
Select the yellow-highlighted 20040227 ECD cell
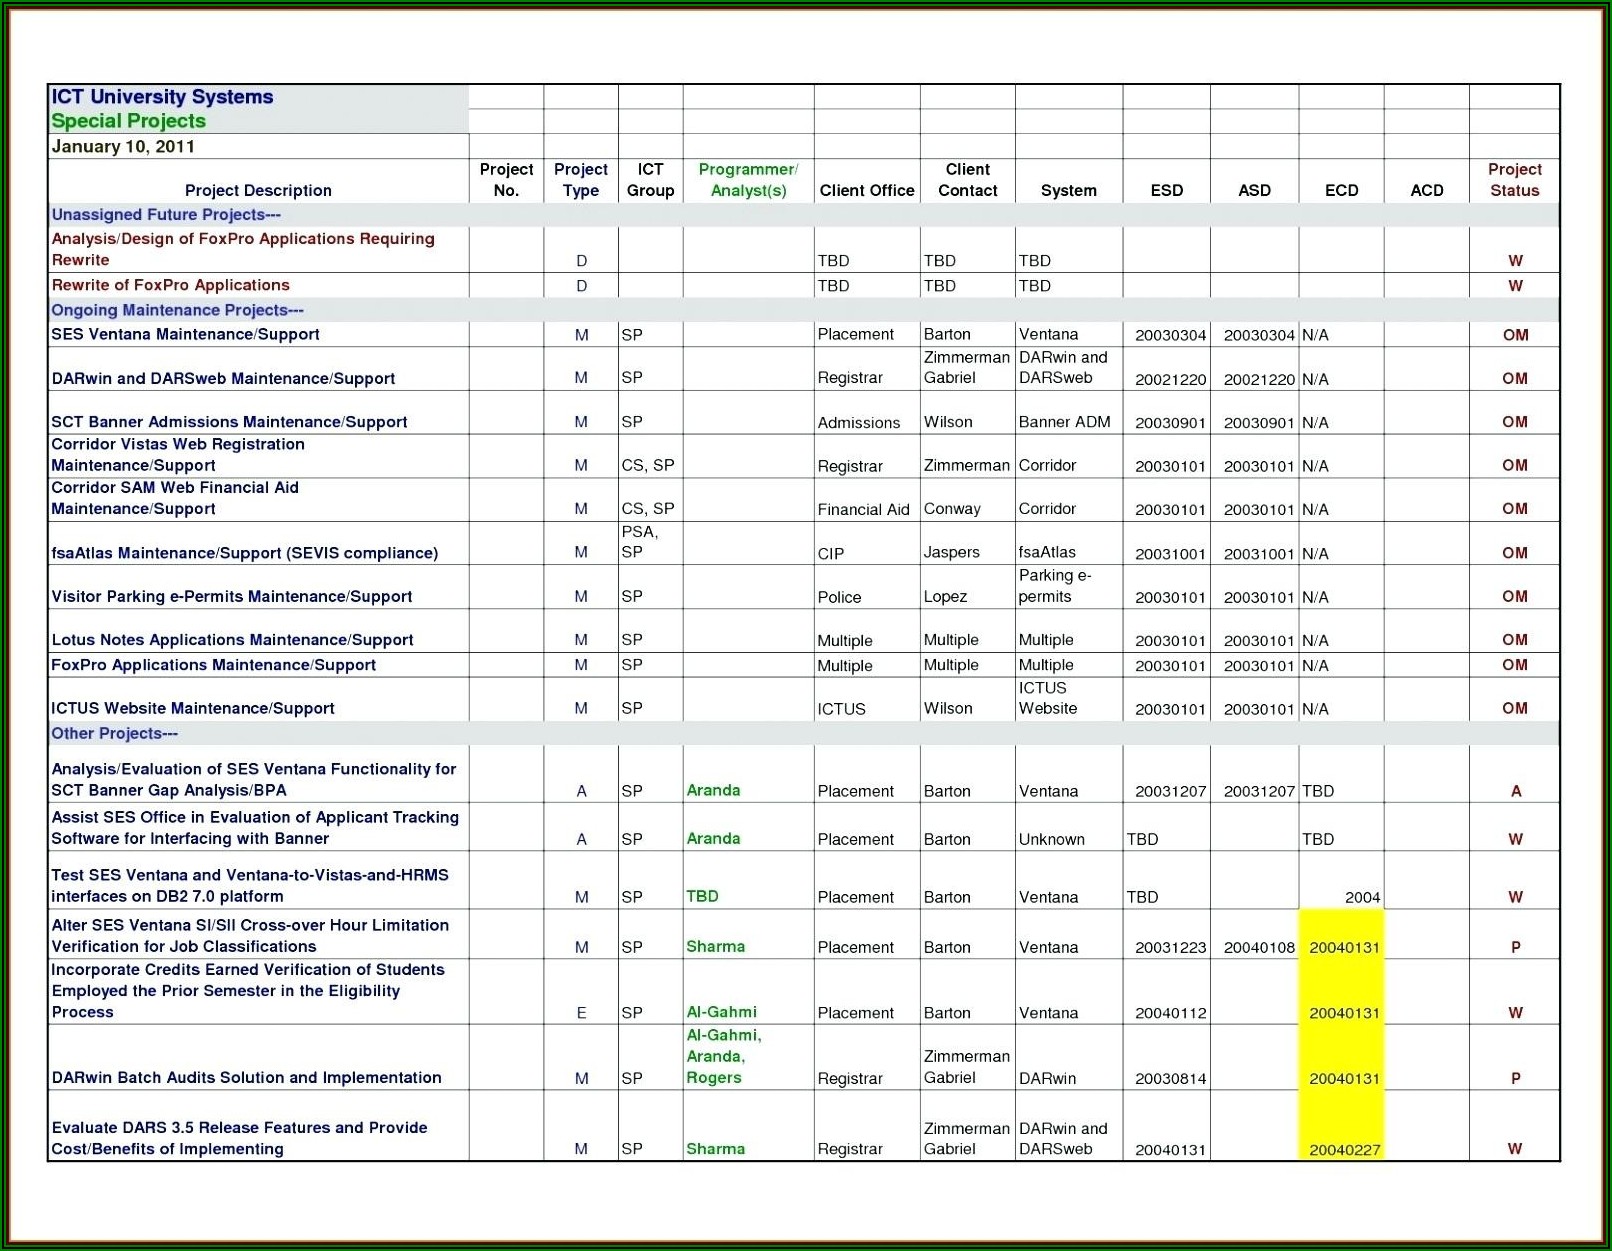1344,1149
